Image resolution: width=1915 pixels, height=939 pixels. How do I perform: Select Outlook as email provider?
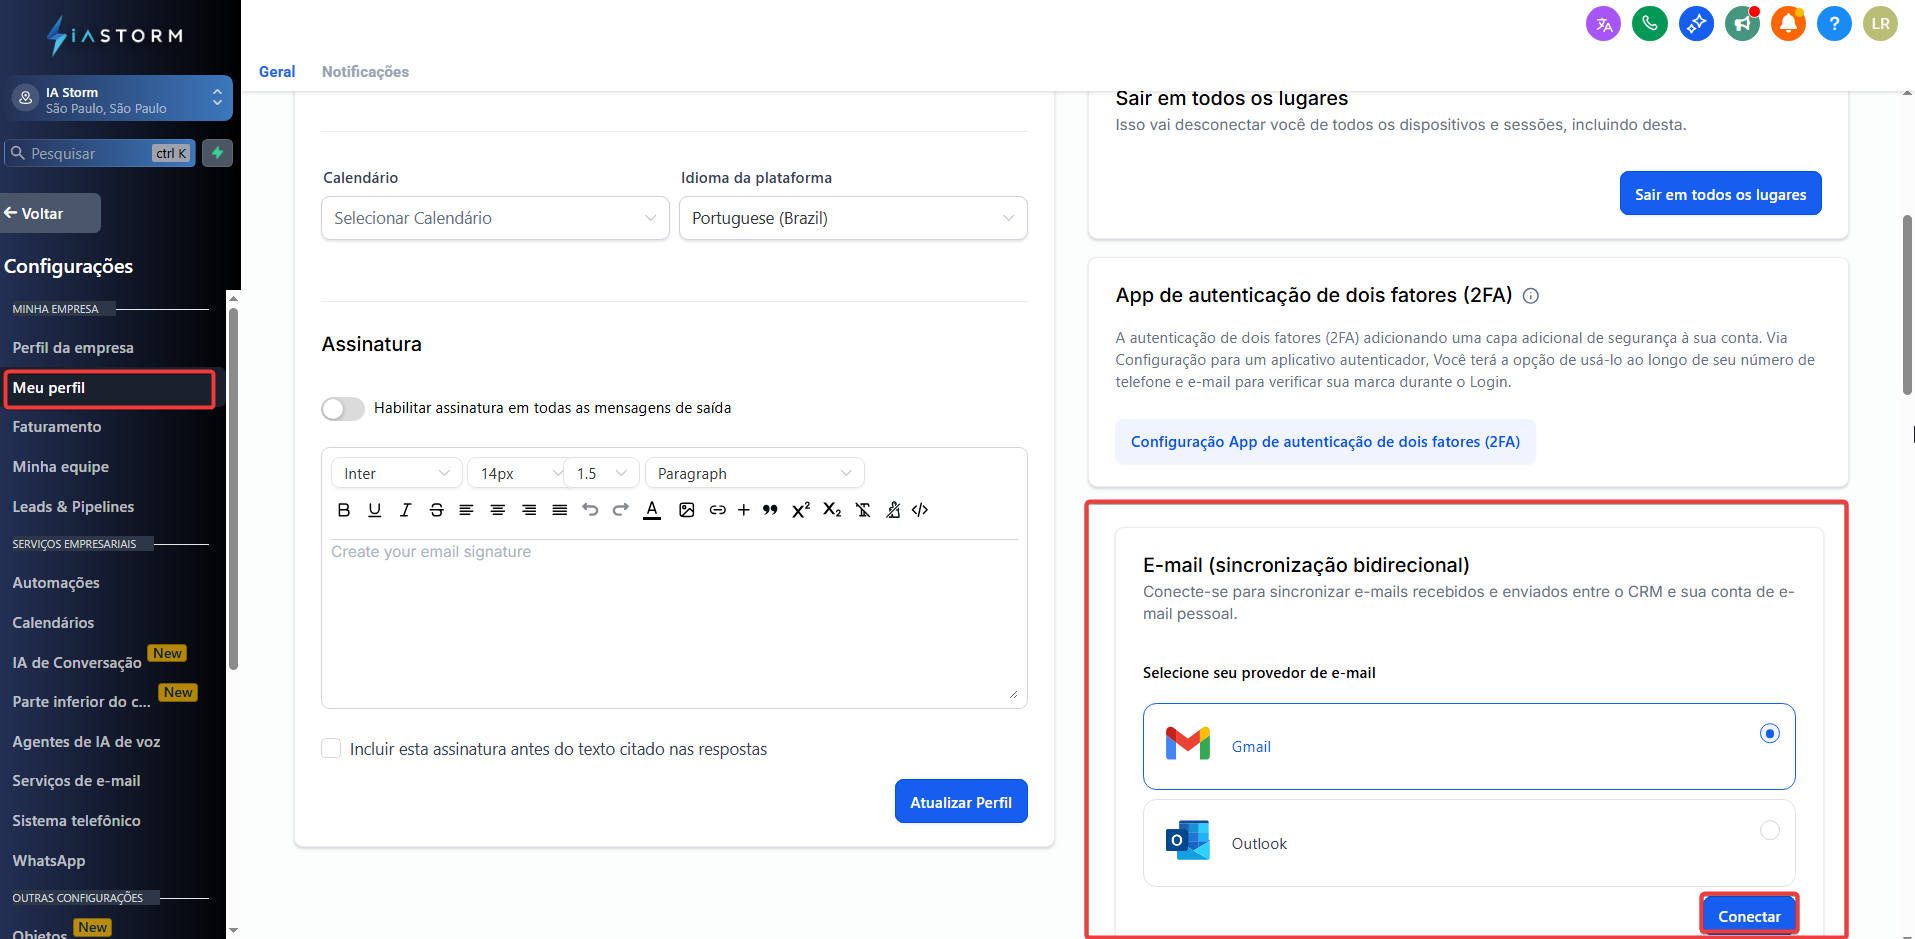(1769, 831)
